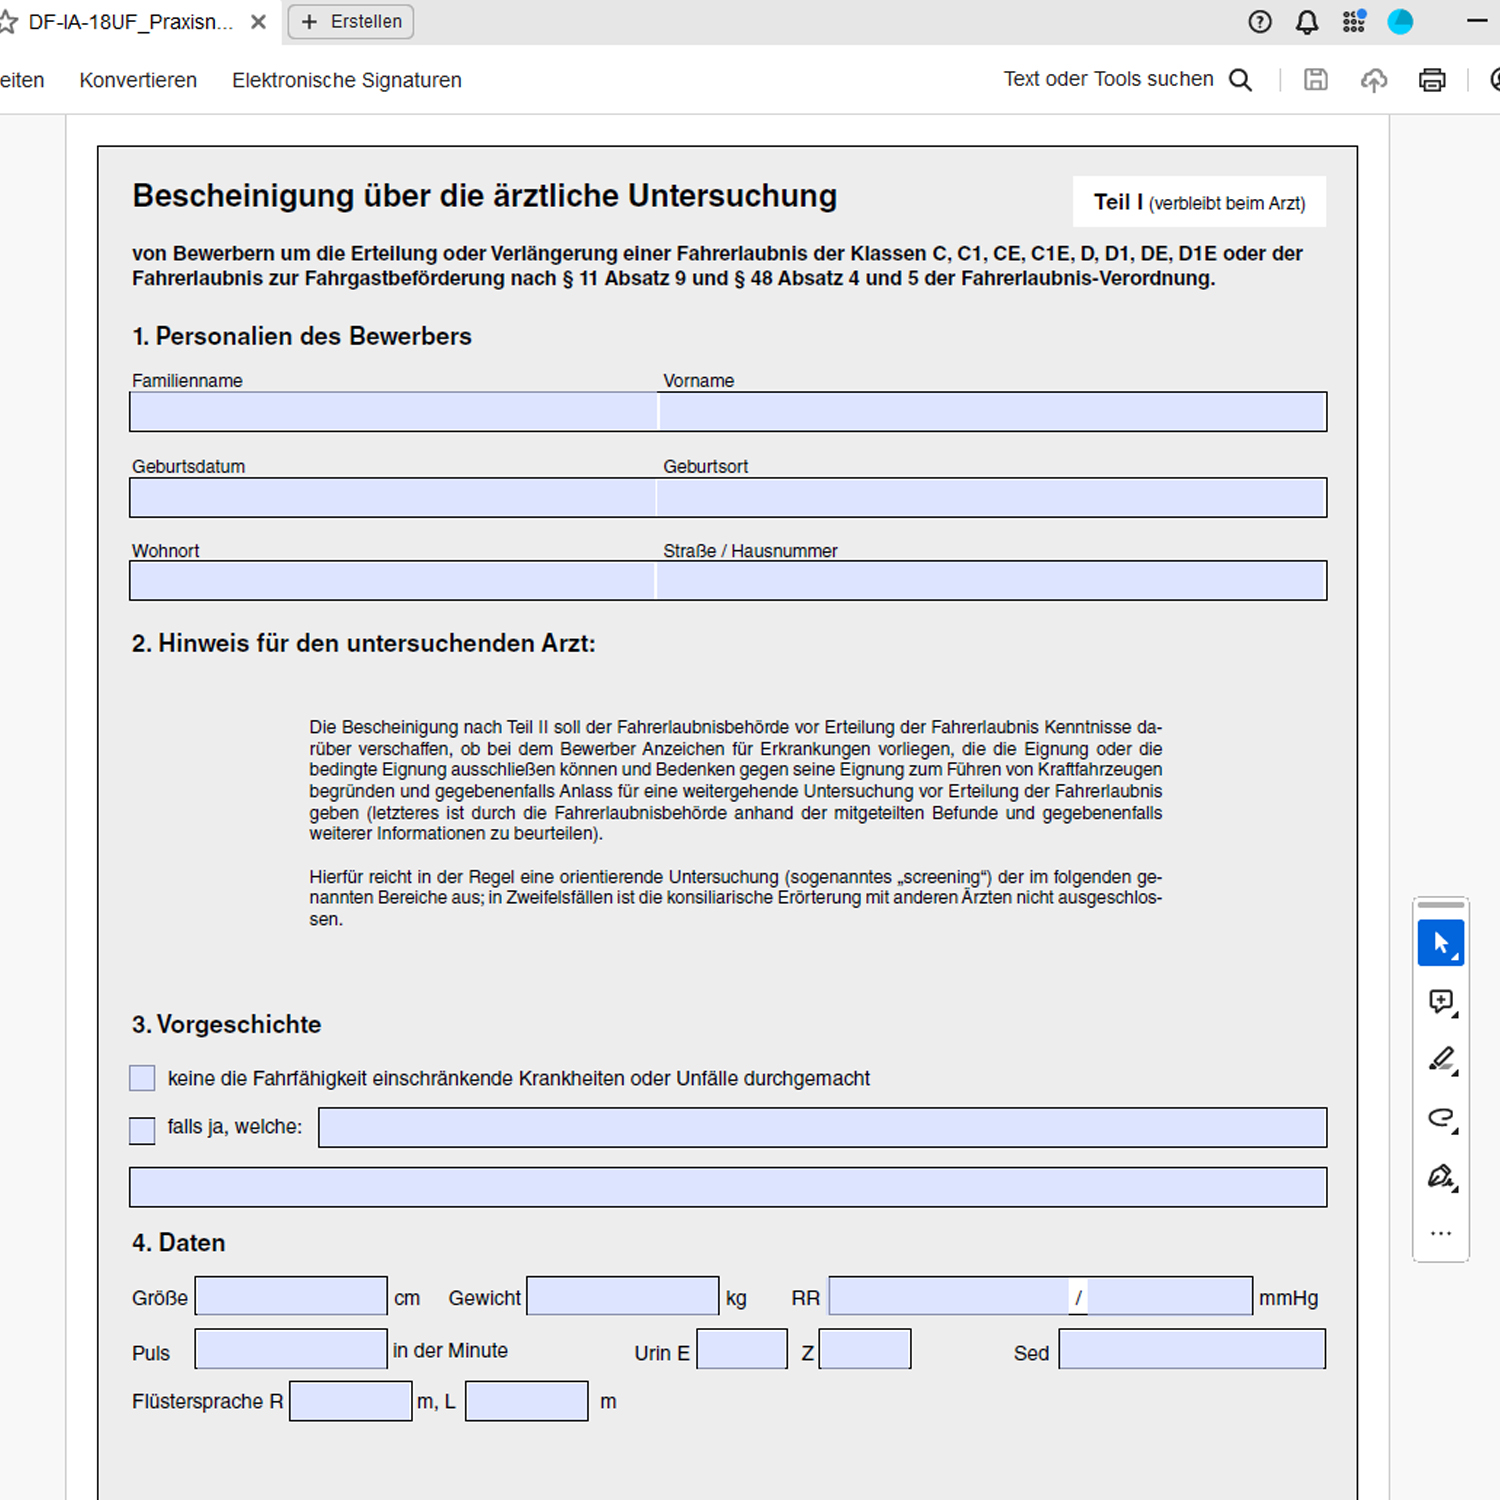Open the Elektronische Signaturen menu
1500x1500 pixels.
(x=347, y=80)
